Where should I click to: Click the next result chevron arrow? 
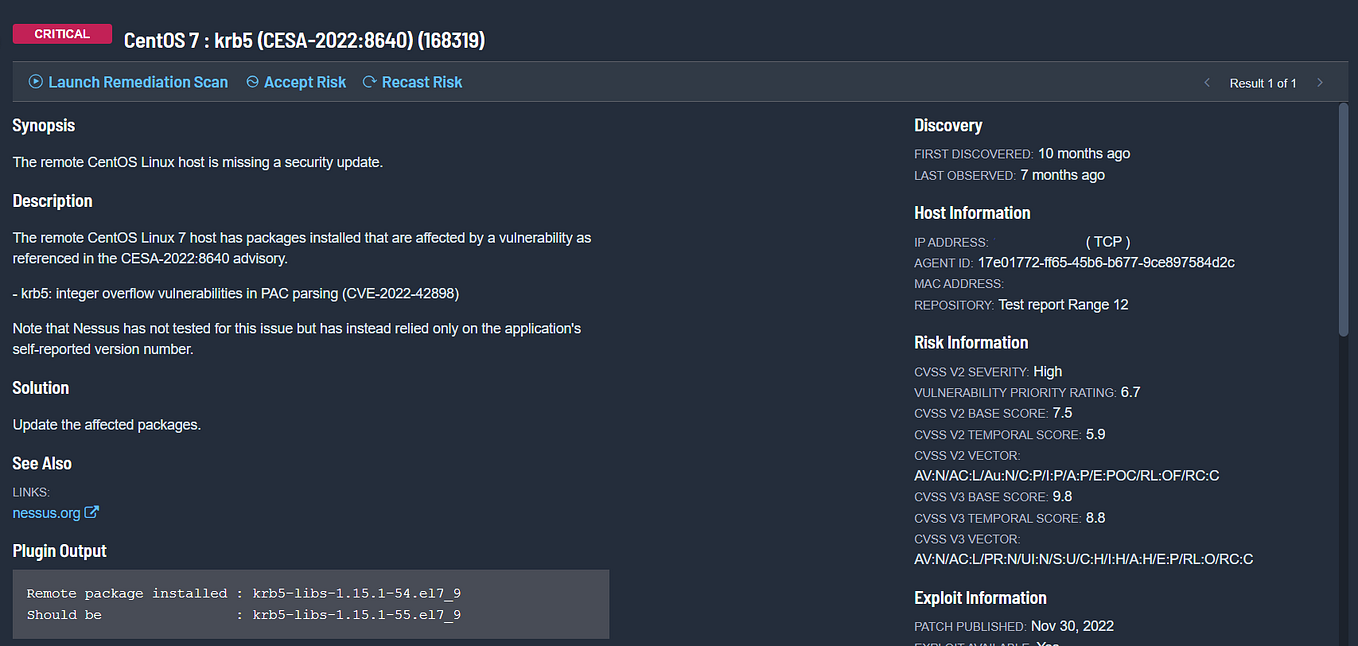(1319, 83)
